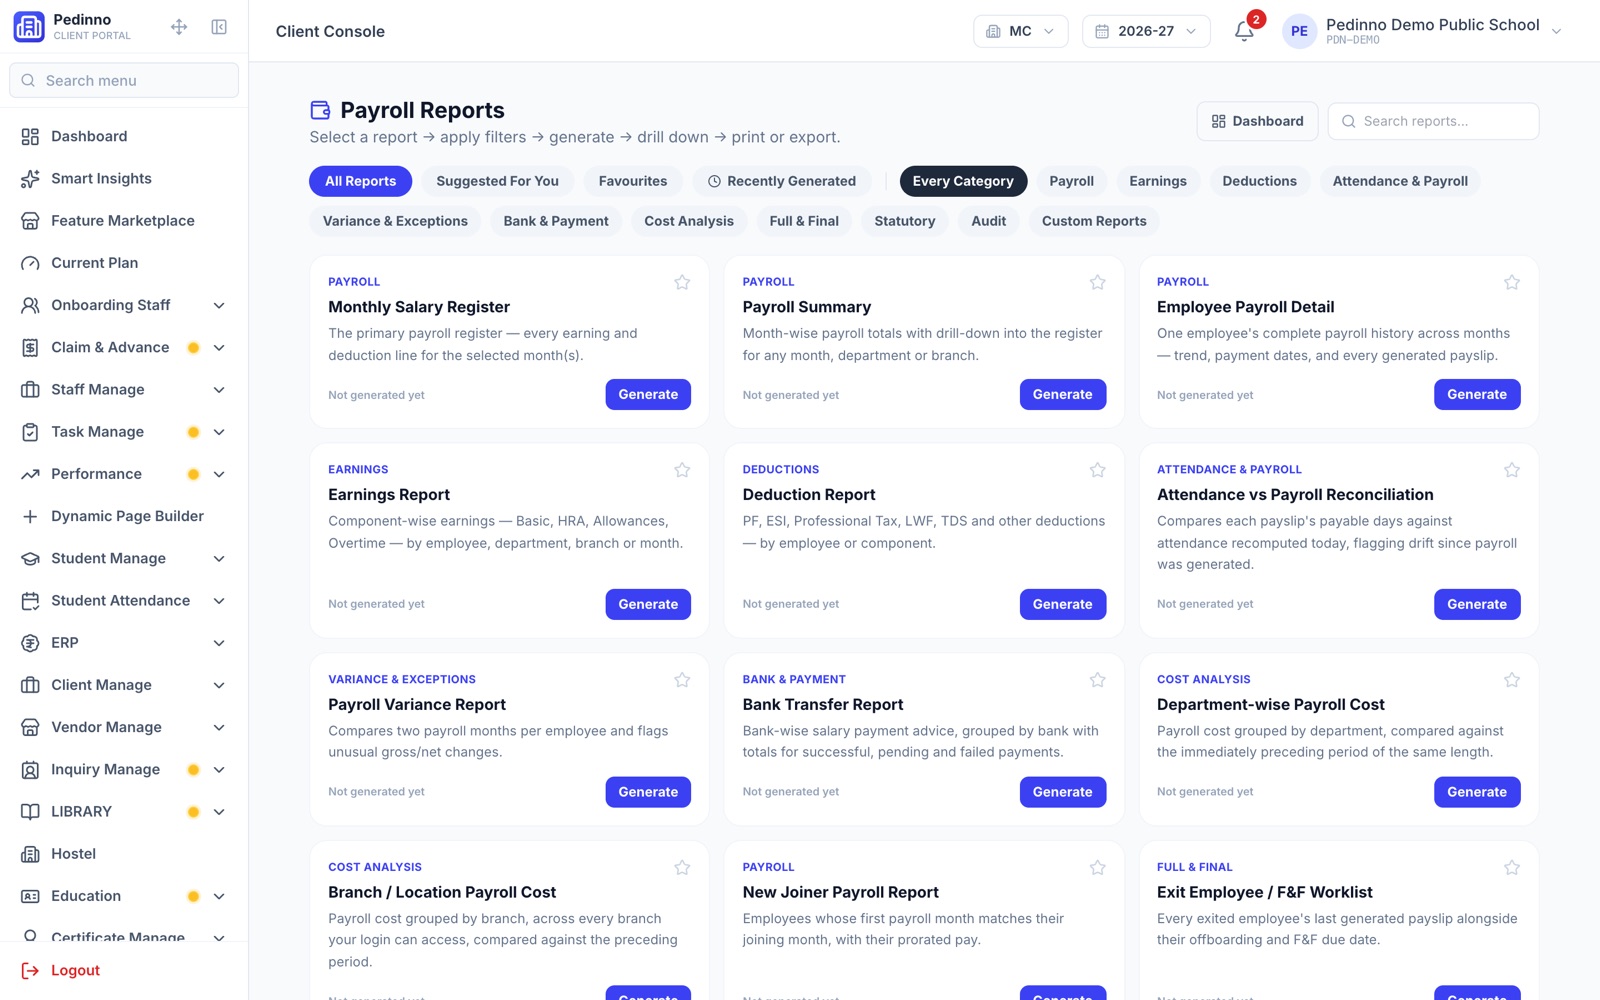Favourite the Monthly Salary Register report
This screenshot has width=1600, height=1000.
(x=682, y=282)
